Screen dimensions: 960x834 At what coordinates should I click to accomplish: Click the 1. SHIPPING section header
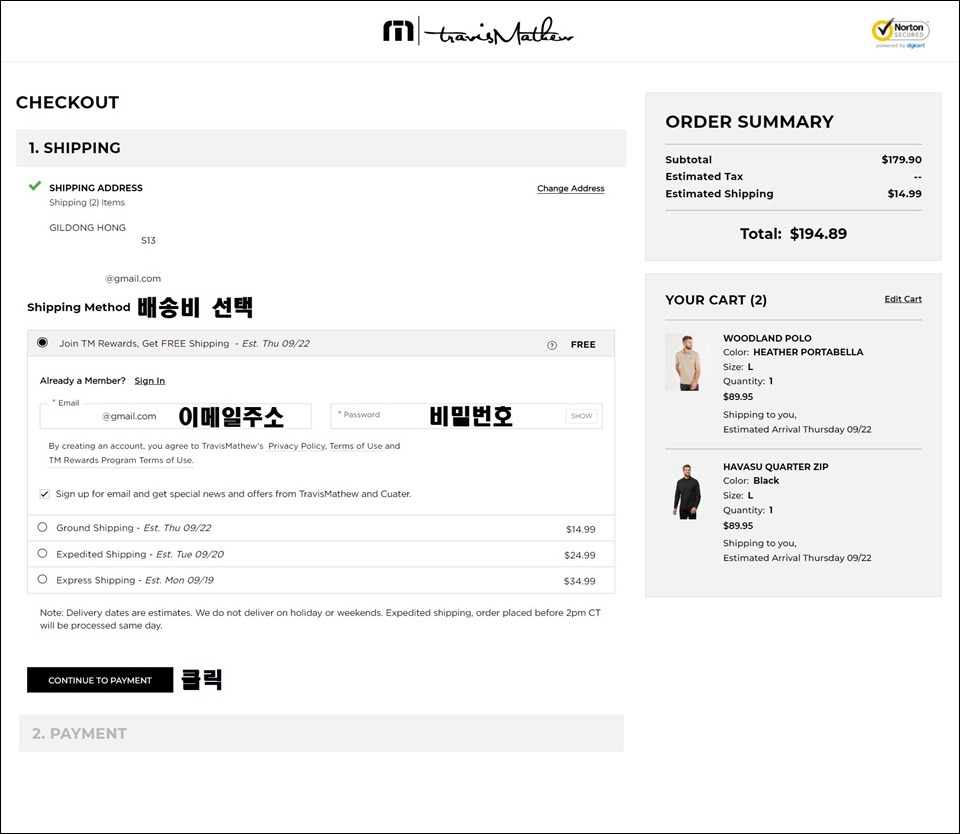[x=321, y=148]
